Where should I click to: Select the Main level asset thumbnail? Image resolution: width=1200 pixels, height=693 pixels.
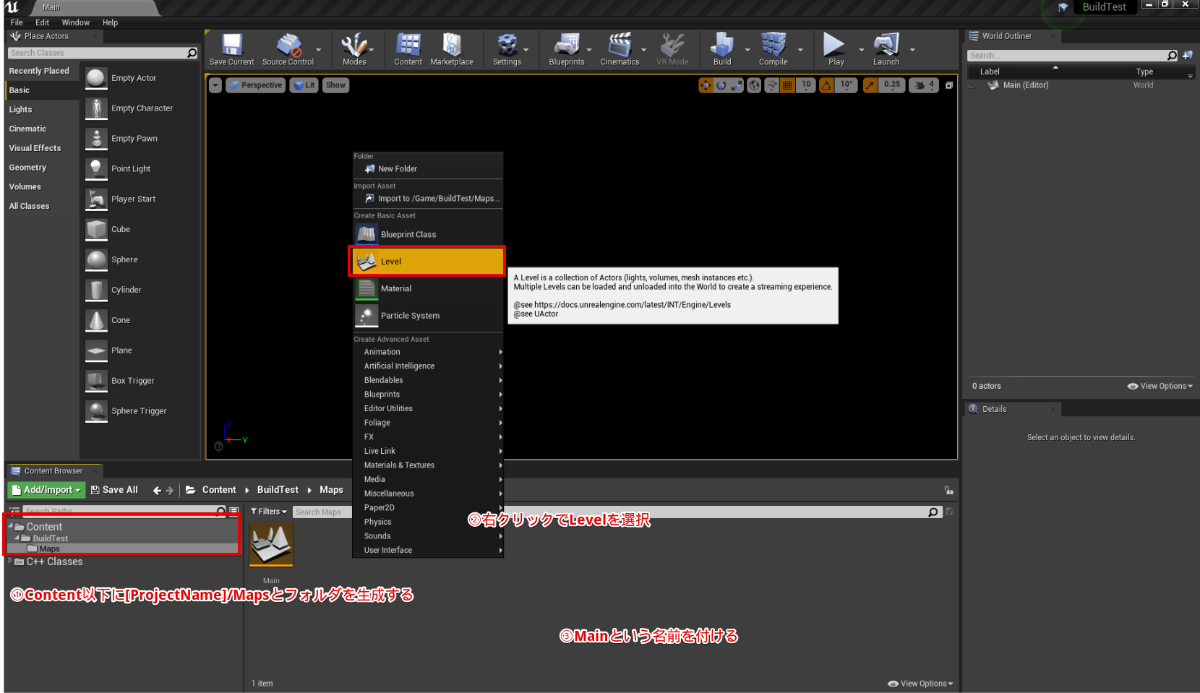(x=271, y=546)
